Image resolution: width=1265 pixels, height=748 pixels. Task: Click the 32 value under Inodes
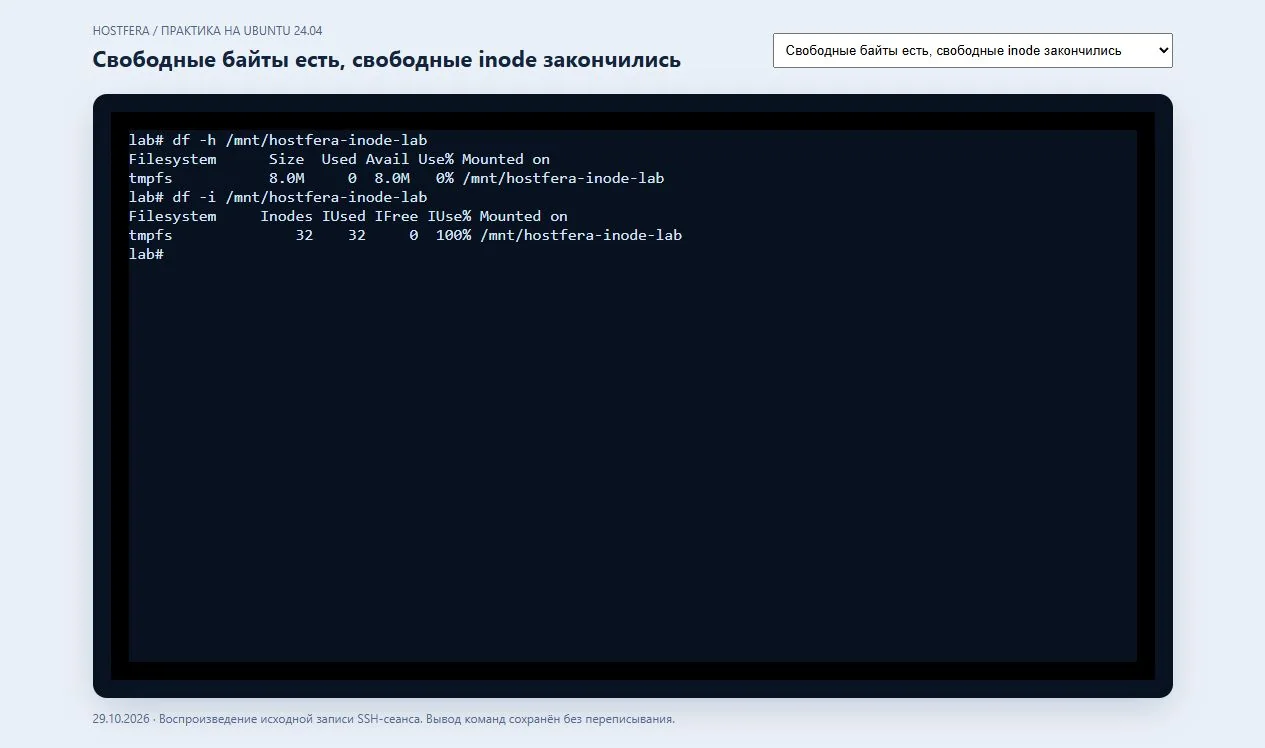(x=305, y=235)
